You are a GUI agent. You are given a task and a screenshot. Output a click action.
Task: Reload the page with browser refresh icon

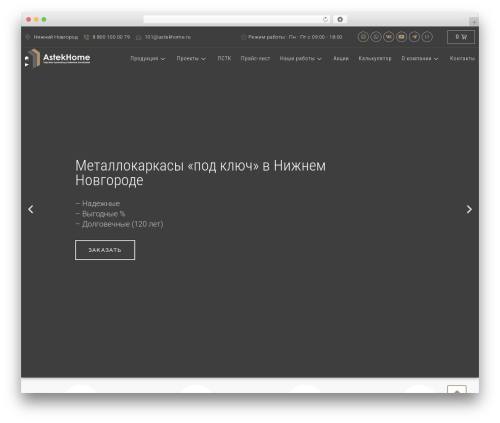(x=325, y=19)
